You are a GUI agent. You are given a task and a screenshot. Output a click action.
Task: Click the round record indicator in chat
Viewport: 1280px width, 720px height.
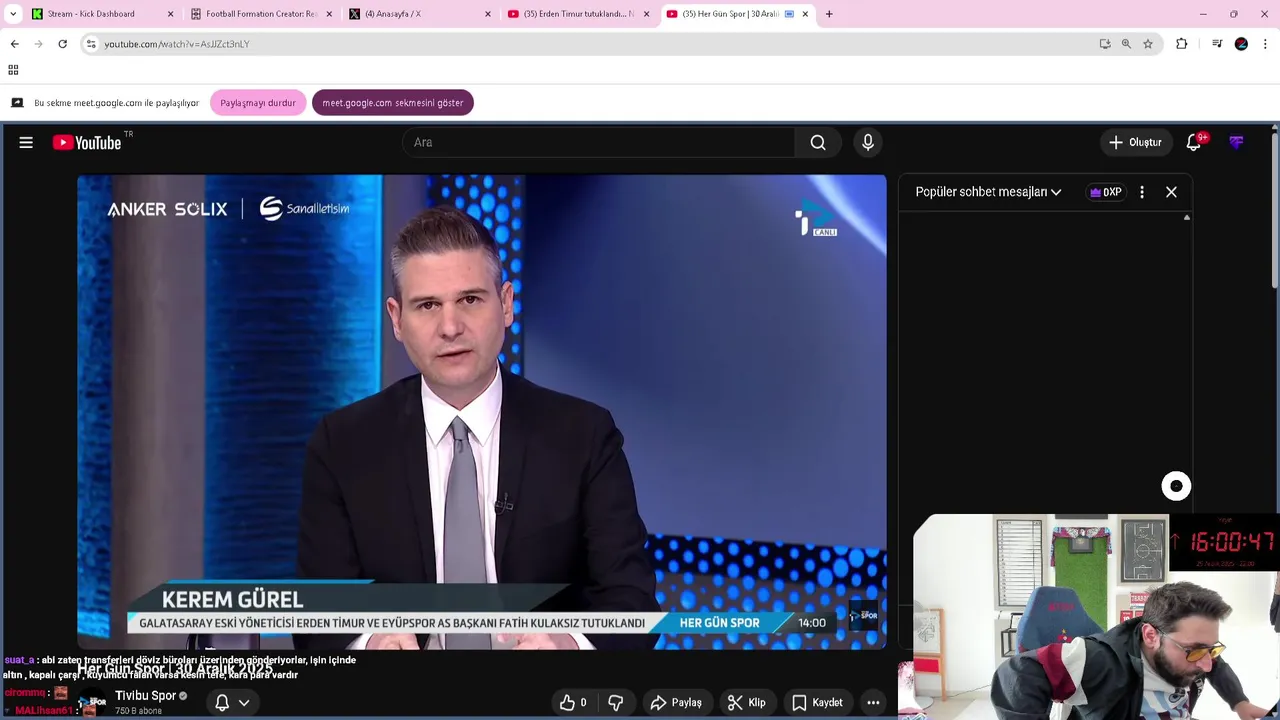pos(1176,486)
